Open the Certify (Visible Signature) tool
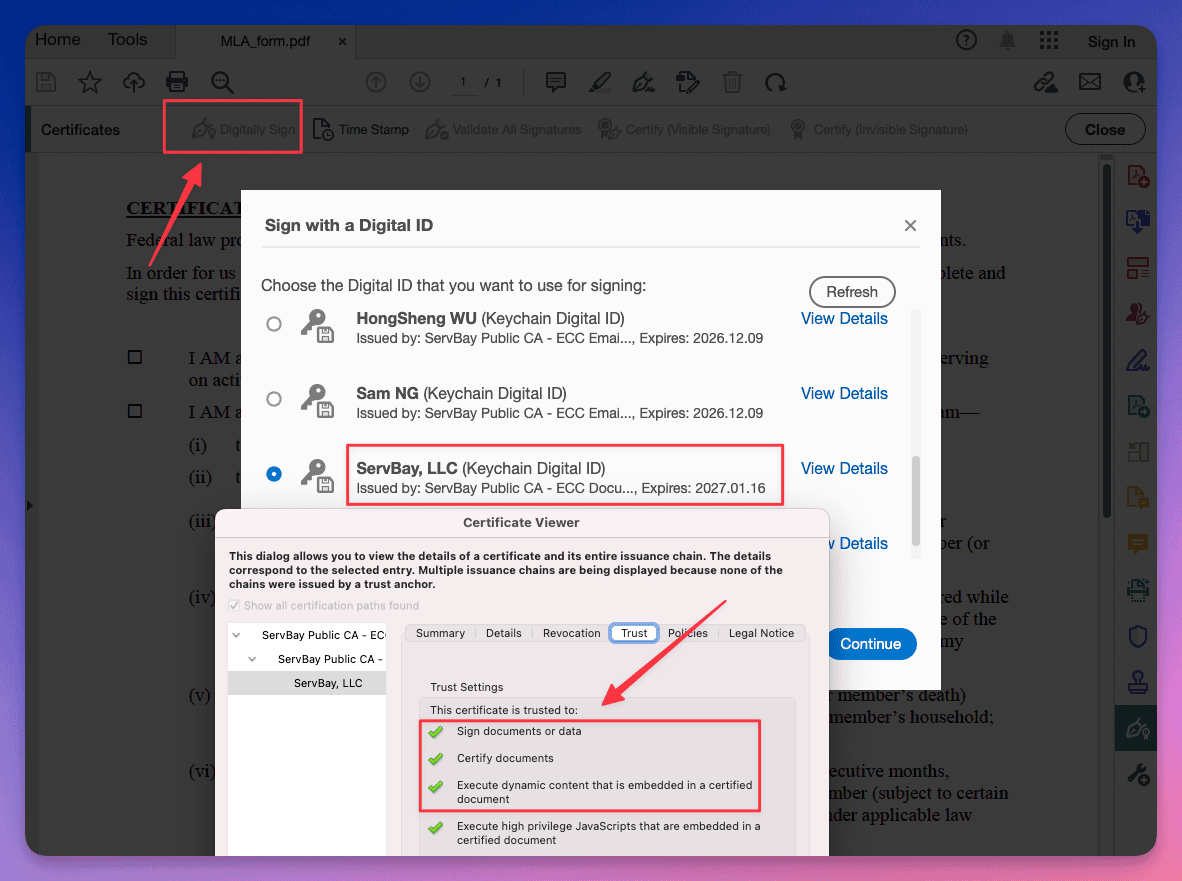 684,129
